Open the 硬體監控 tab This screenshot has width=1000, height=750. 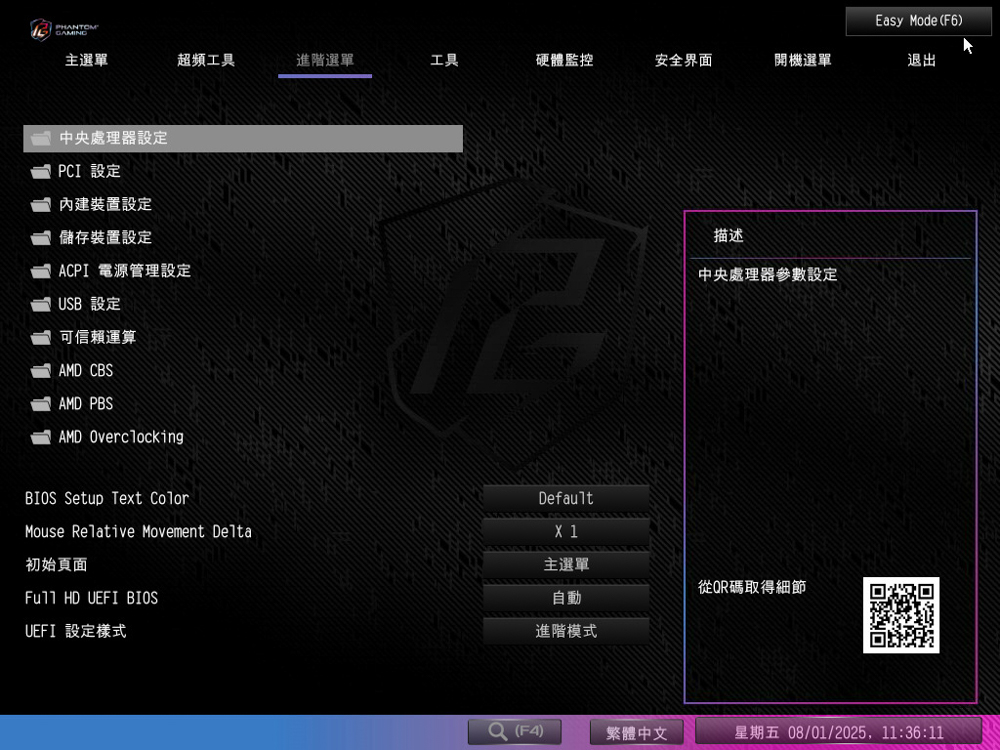pyautogui.click(x=564, y=60)
